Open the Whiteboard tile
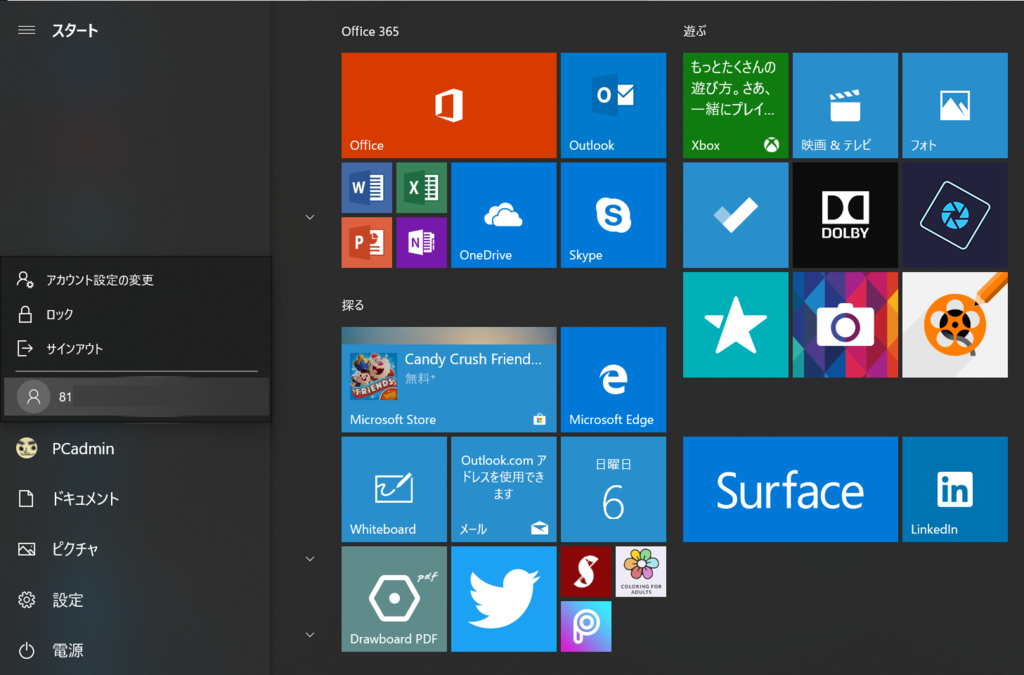 pyautogui.click(x=394, y=489)
